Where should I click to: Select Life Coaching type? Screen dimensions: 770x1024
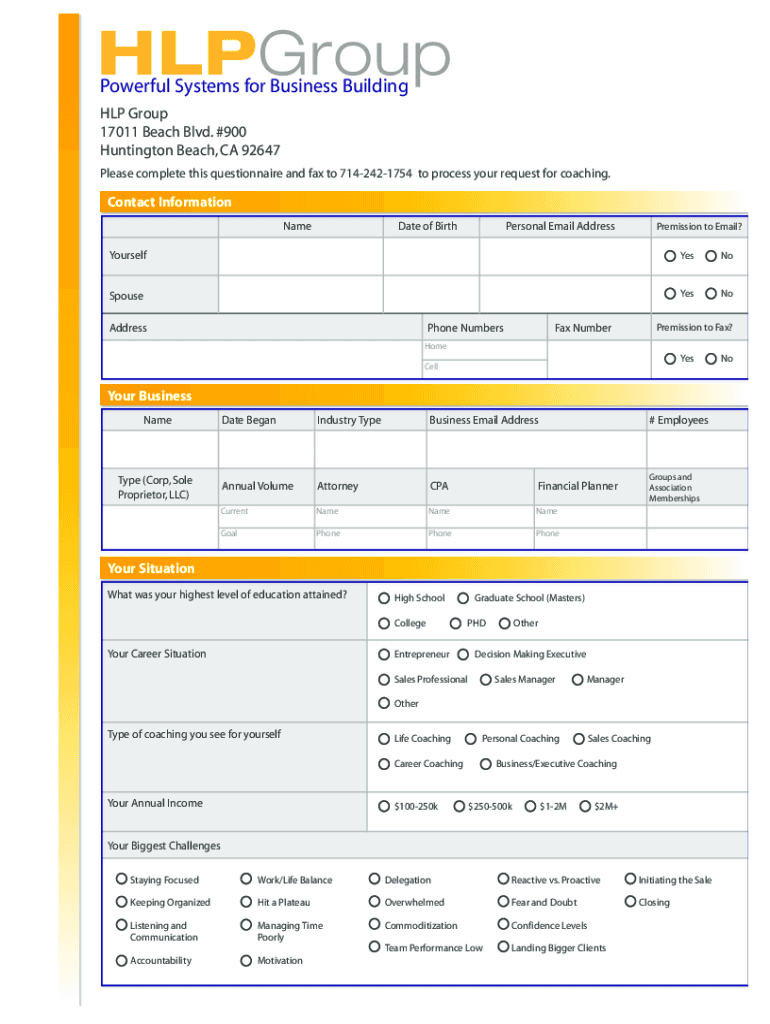(384, 739)
